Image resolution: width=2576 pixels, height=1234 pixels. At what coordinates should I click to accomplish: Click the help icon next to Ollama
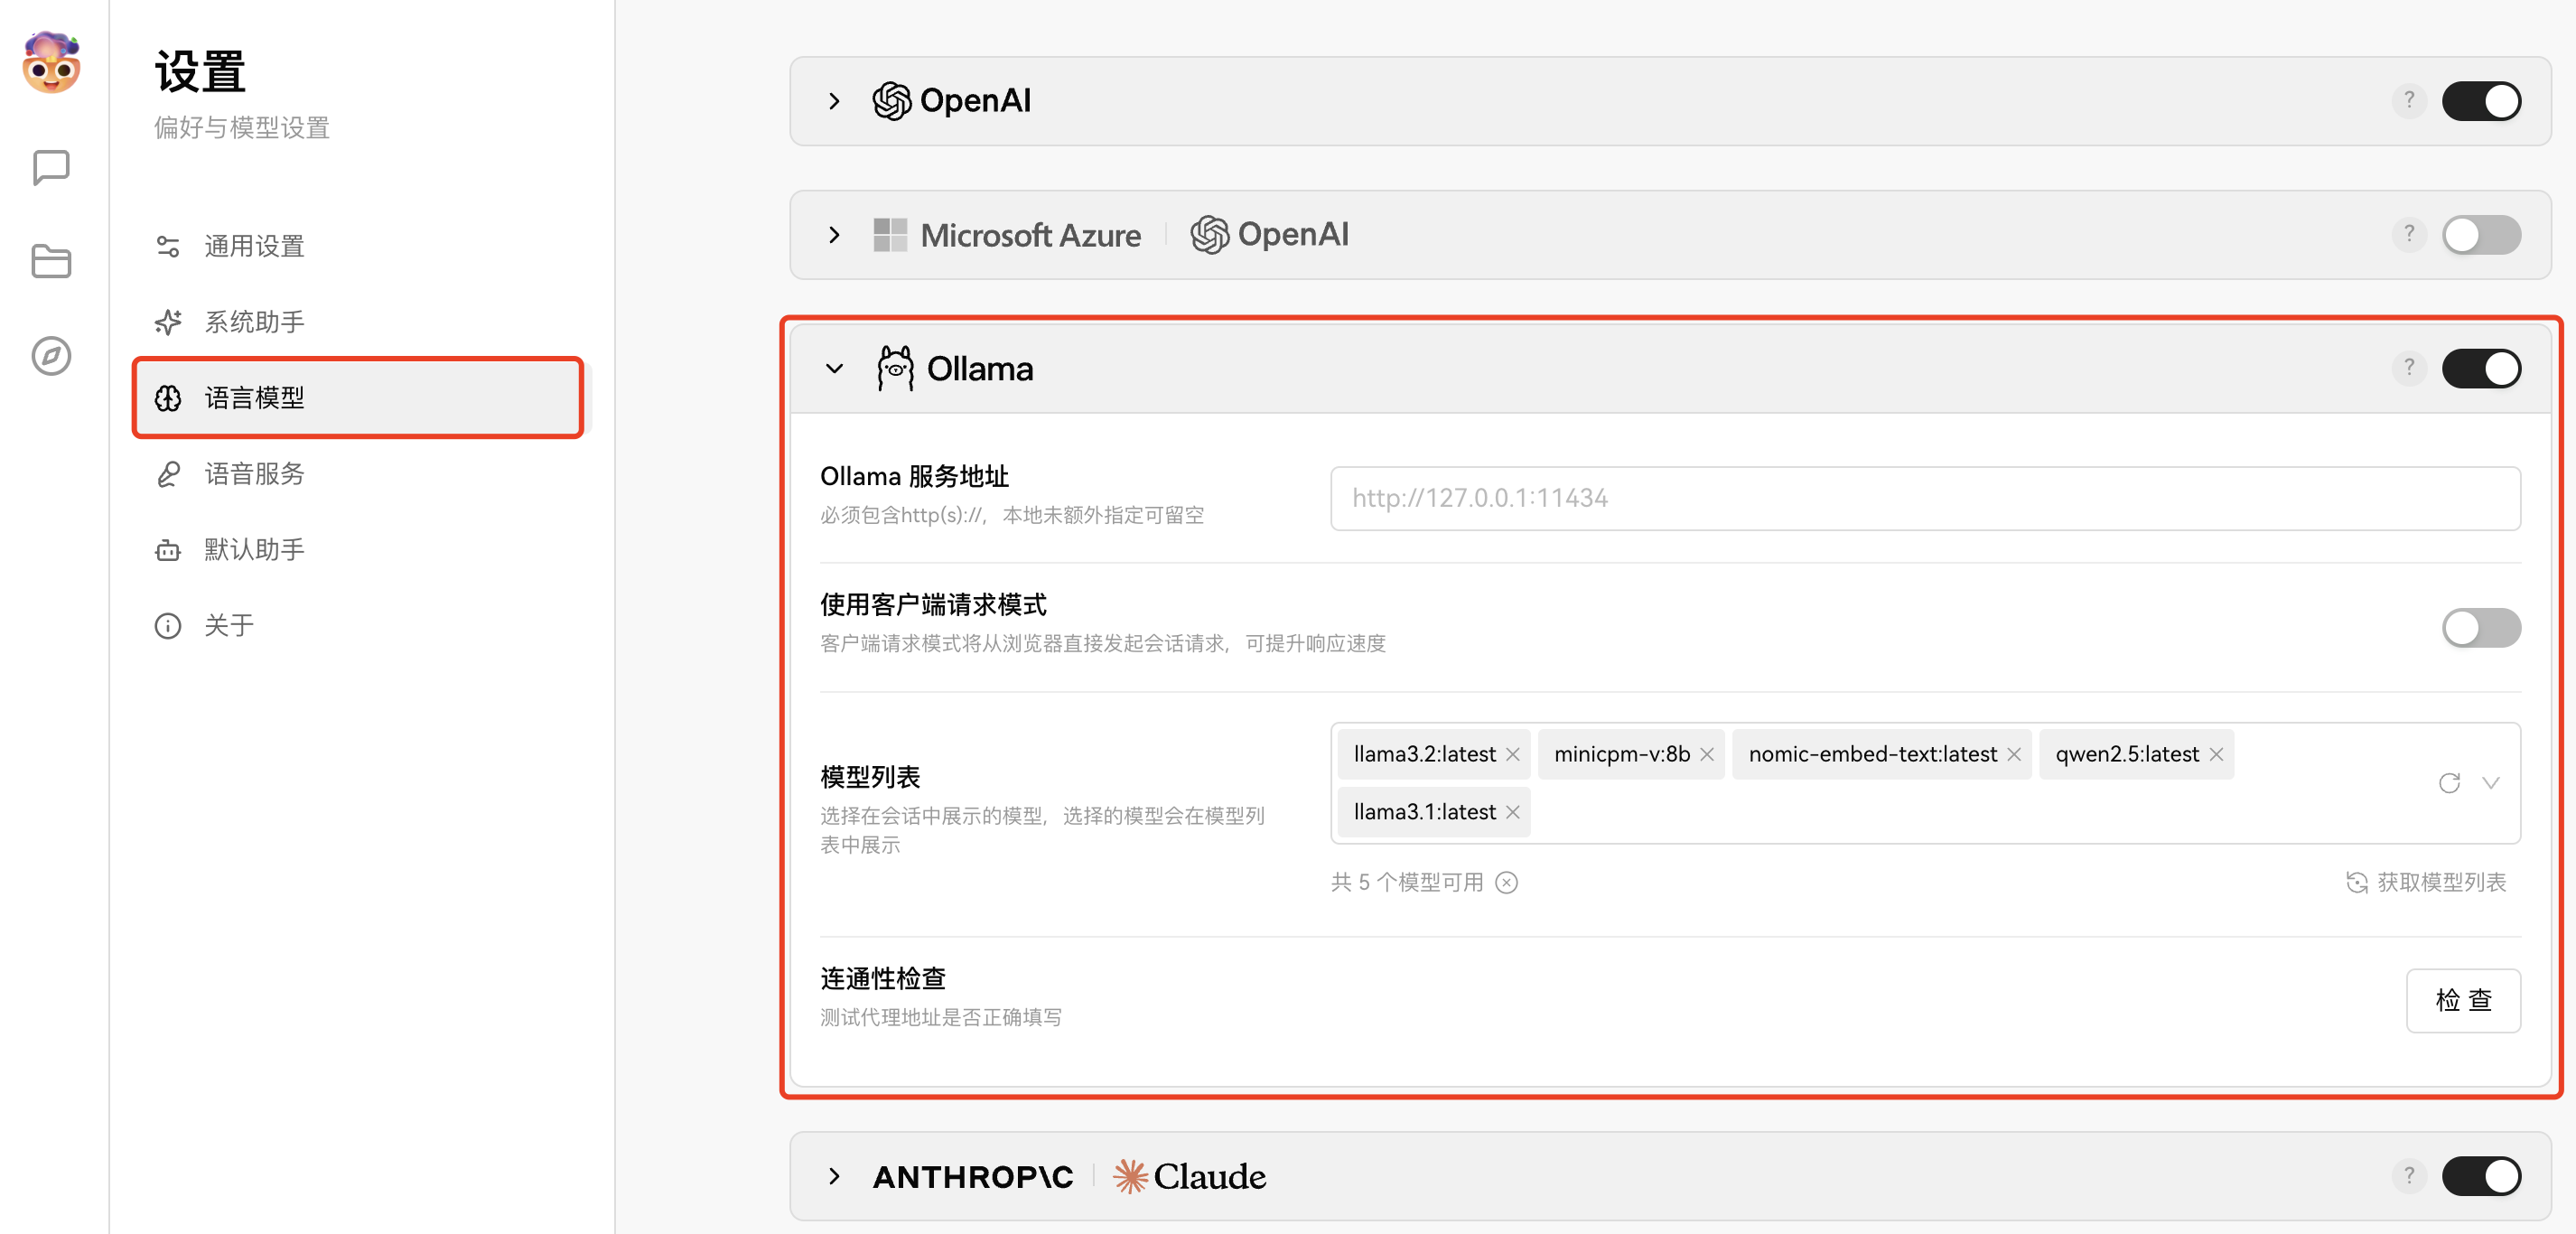tap(2409, 368)
